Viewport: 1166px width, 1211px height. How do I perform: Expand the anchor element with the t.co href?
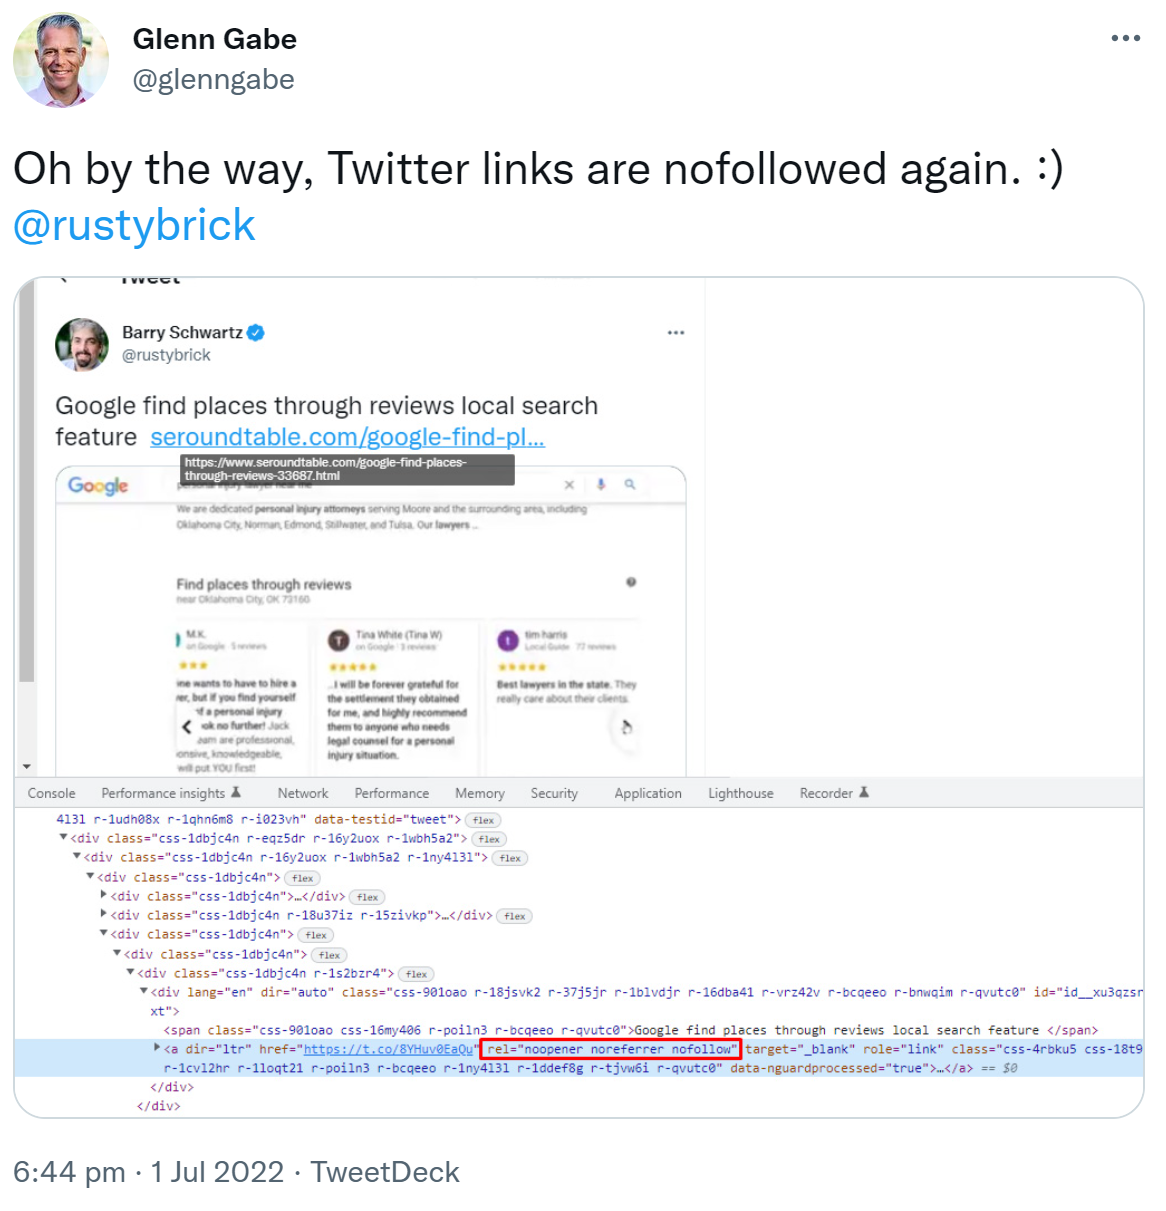click(157, 1049)
